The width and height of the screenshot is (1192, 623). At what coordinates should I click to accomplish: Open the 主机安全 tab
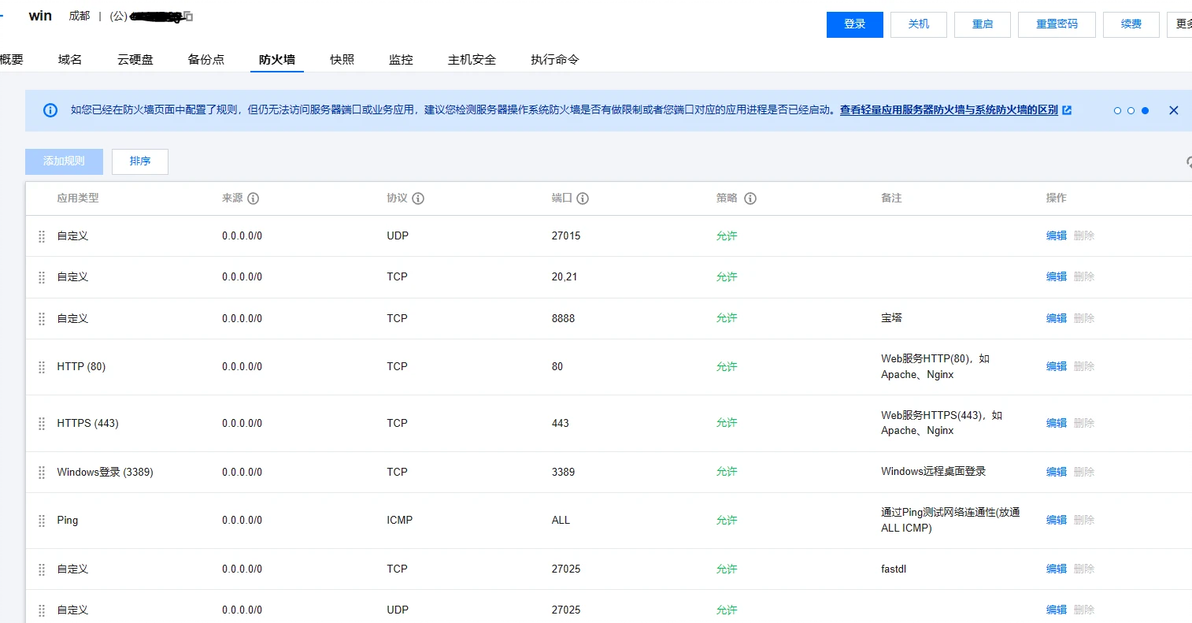click(x=472, y=59)
